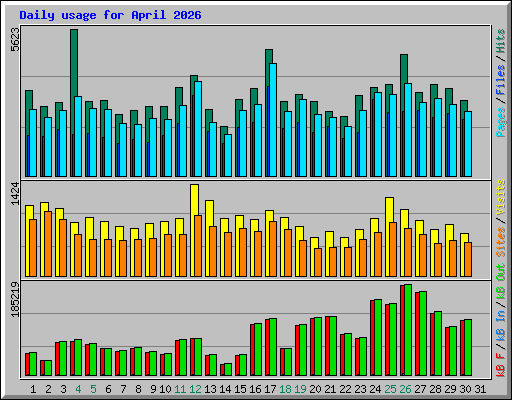Image resolution: width=512 pixels, height=400 pixels.
Task: Click the "Daily usage for April 2026" title
Action: tap(110, 15)
